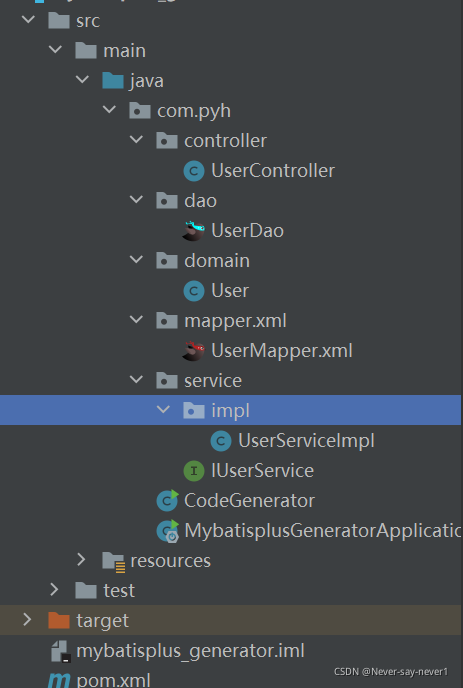This screenshot has width=463, height=688.
Task: Click the orange target folder icon
Action: [x=59, y=621]
